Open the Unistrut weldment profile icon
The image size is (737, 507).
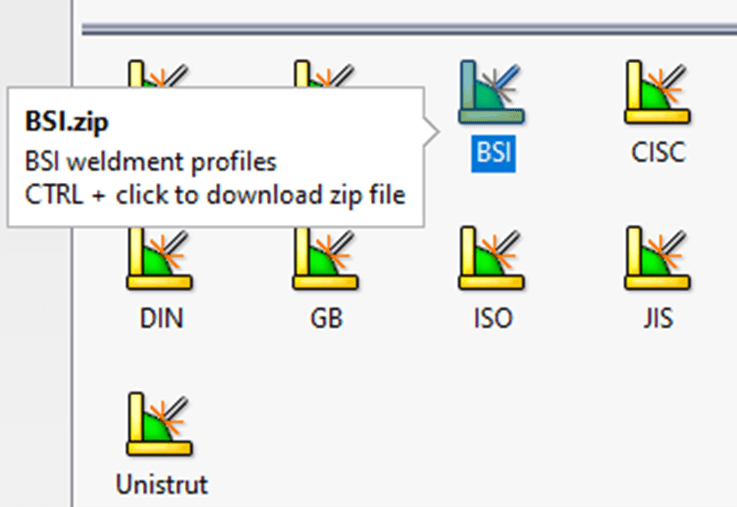[160, 424]
